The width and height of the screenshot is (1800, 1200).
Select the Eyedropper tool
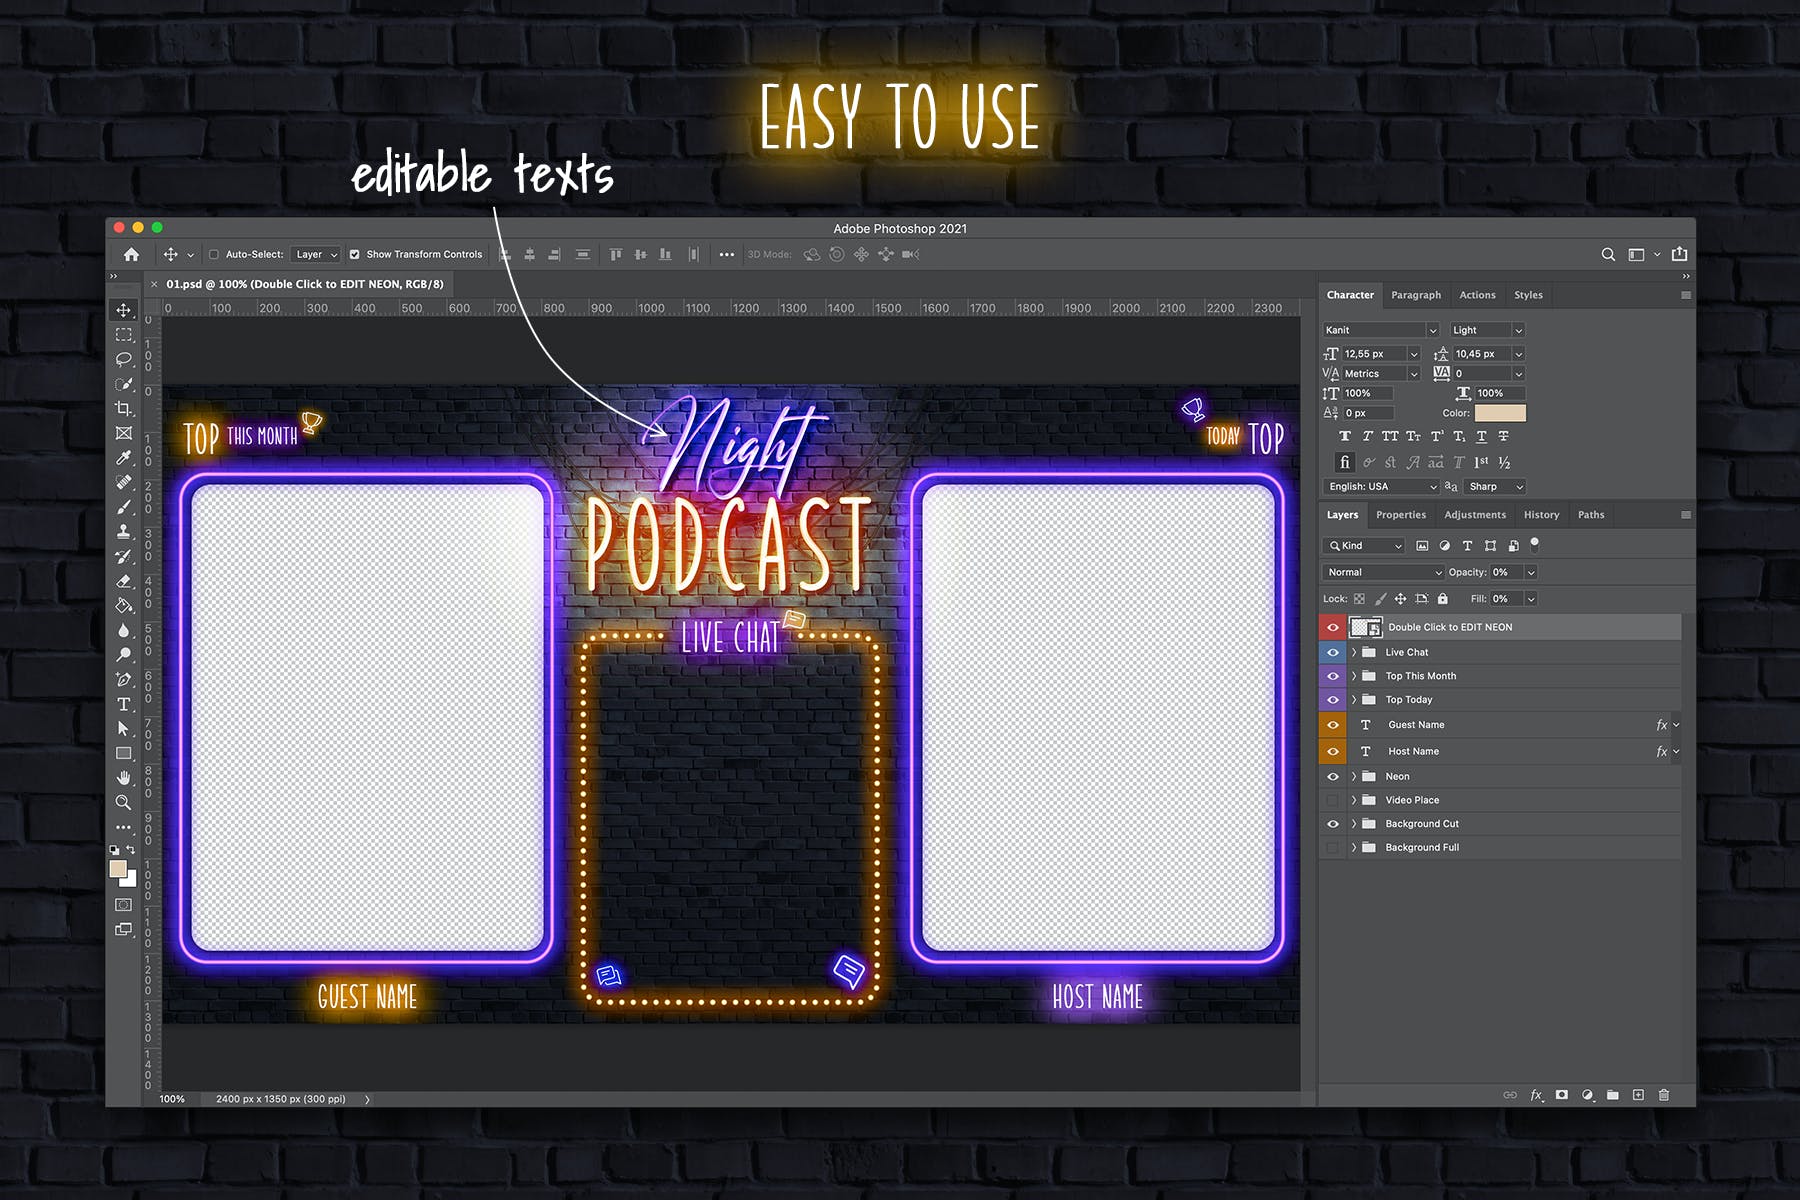click(124, 458)
